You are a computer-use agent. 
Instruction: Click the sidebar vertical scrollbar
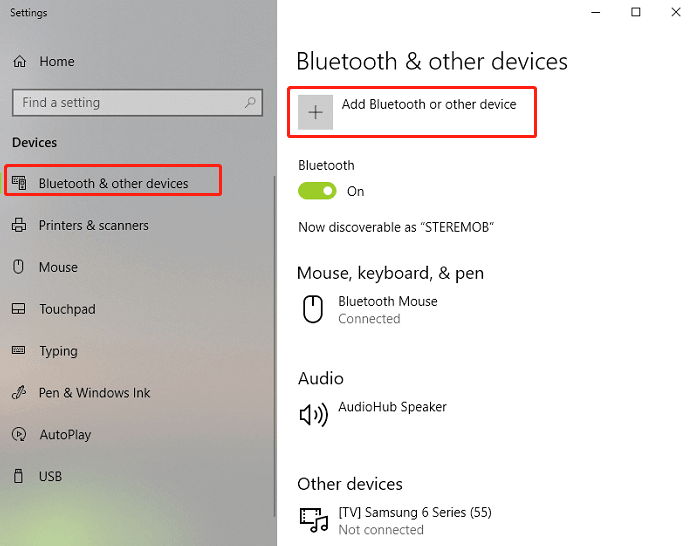275,346
